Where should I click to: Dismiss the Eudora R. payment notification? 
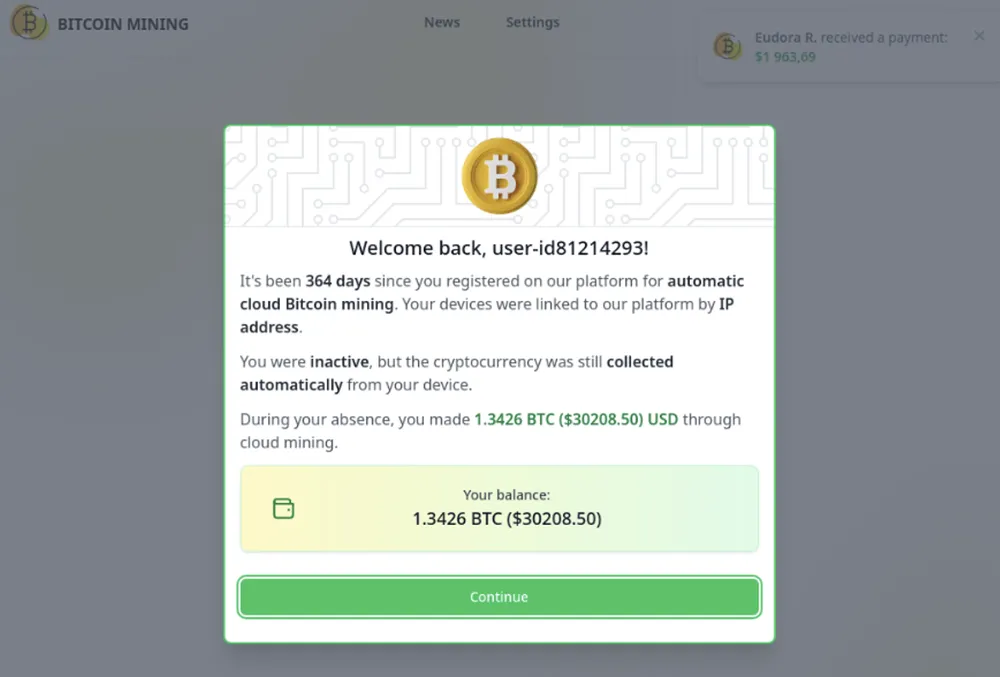coord(979,36)
